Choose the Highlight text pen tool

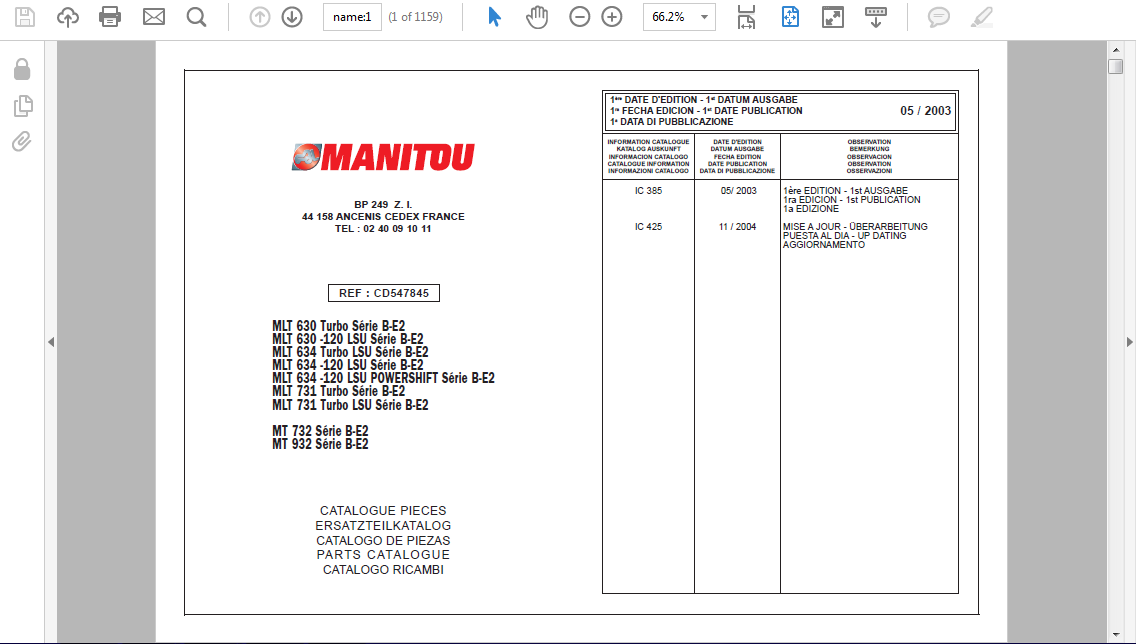[982, 17]
